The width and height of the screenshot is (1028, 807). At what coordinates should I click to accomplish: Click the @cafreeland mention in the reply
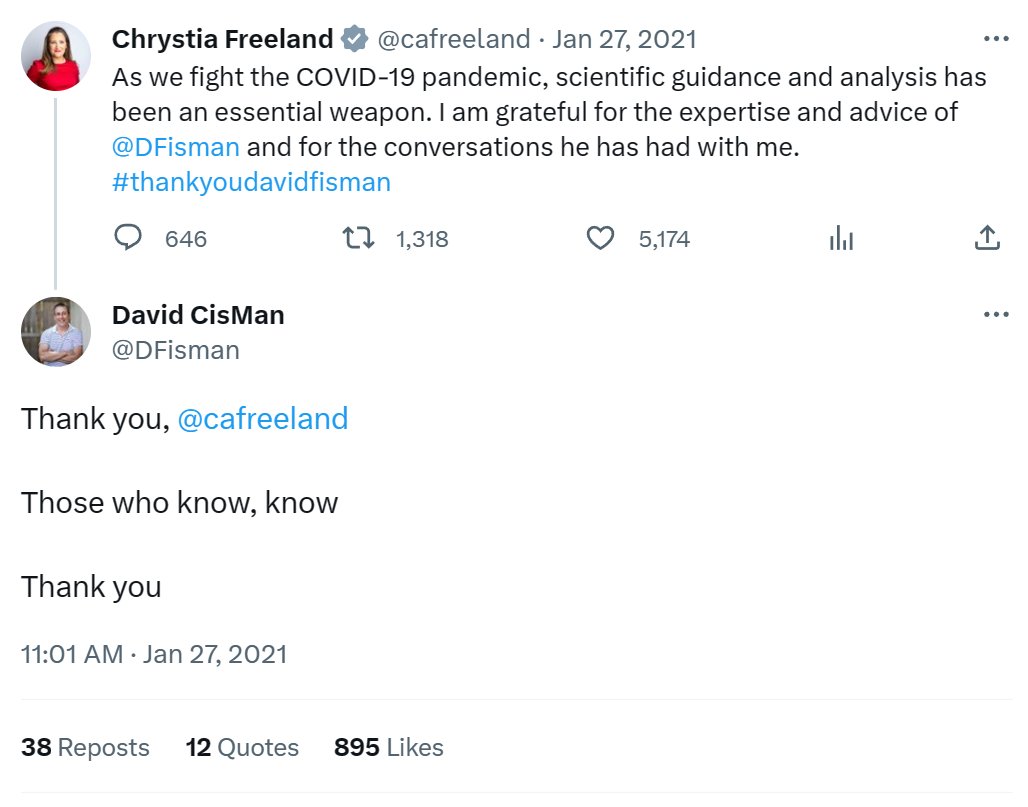pos(263,419)
